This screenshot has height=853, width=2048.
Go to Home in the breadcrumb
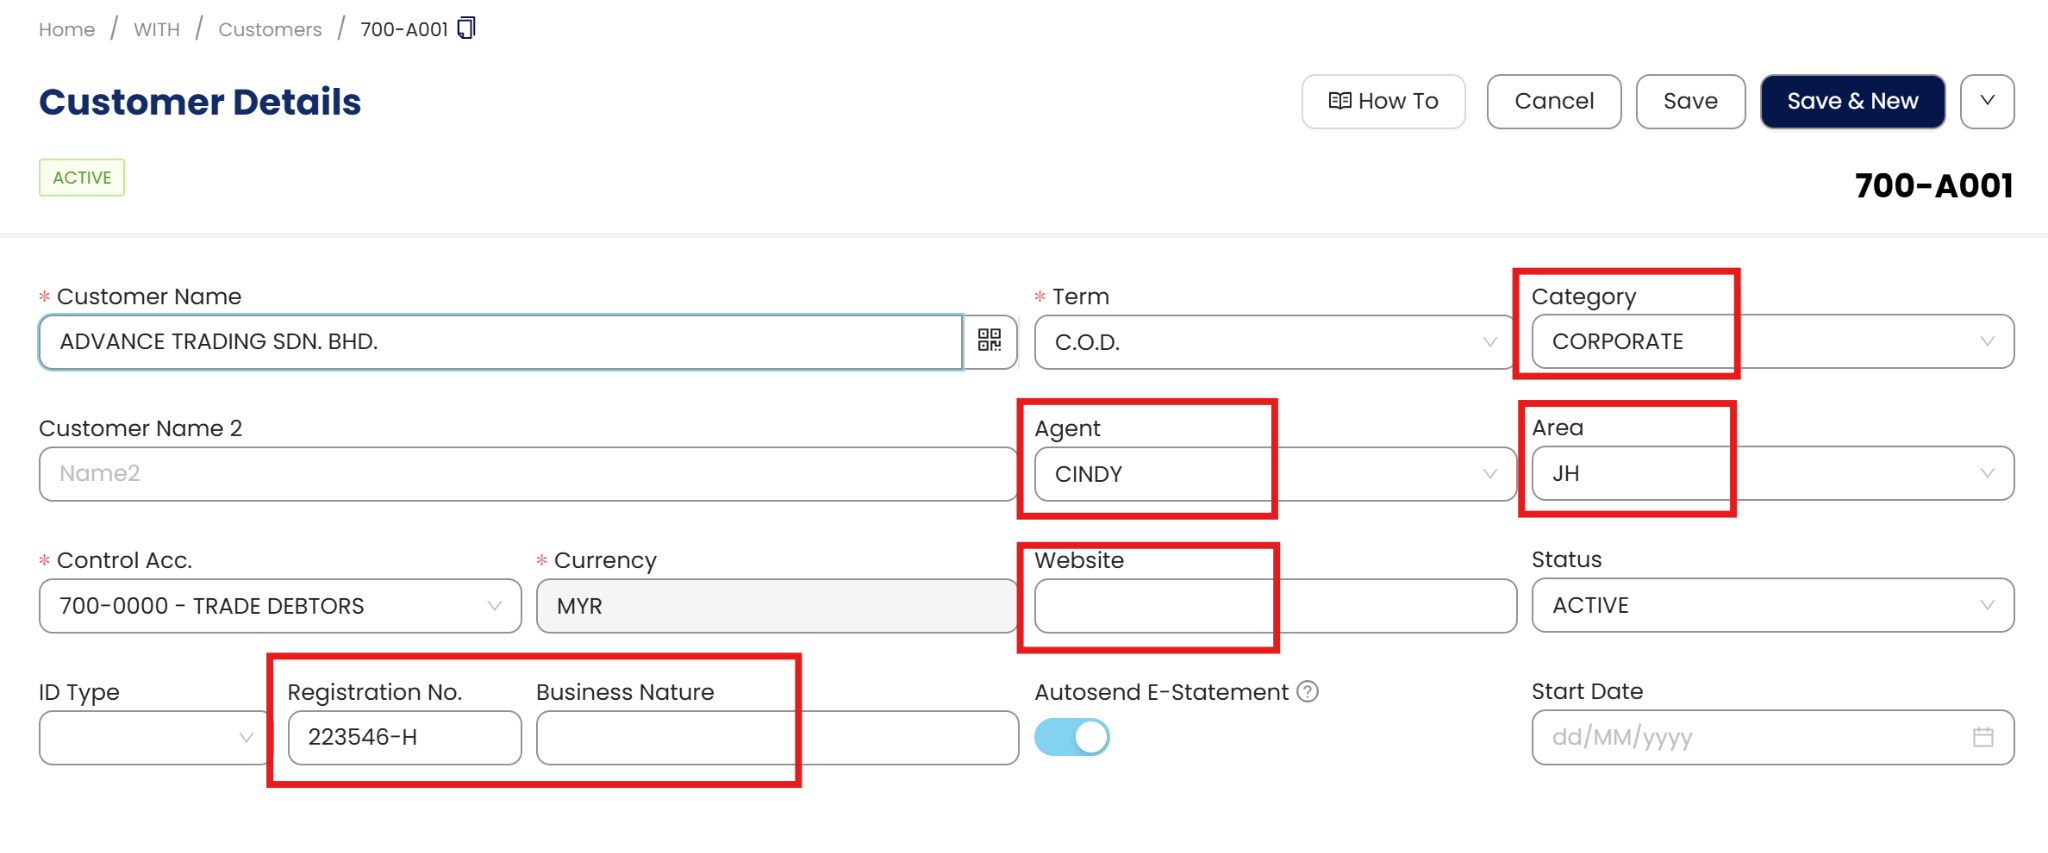coord(67,29)
